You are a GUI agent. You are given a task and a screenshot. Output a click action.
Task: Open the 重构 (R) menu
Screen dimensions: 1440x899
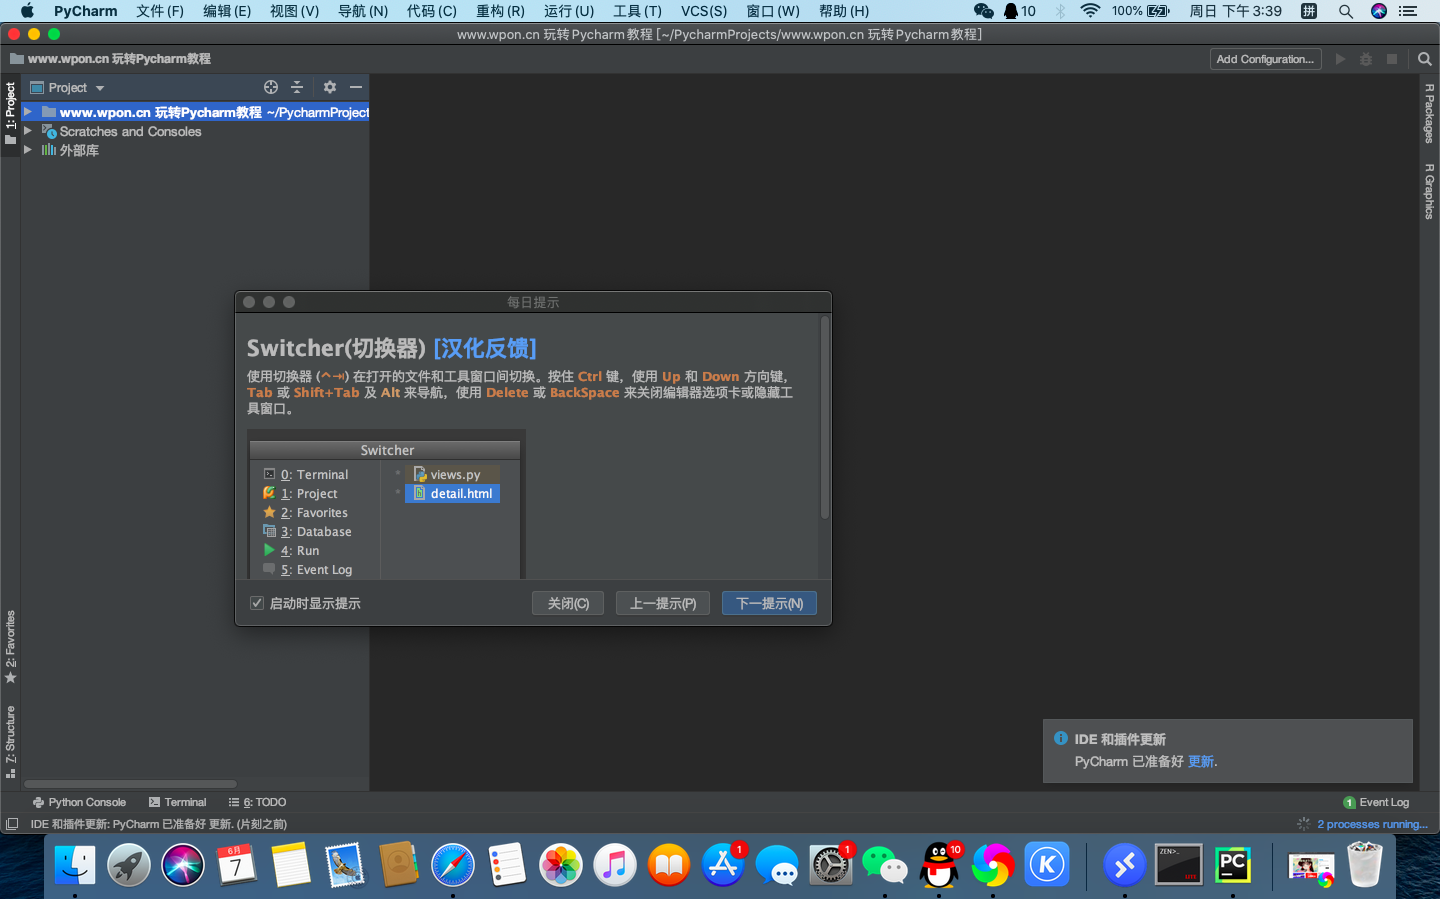pyautogui.click(x=500, y=11)
